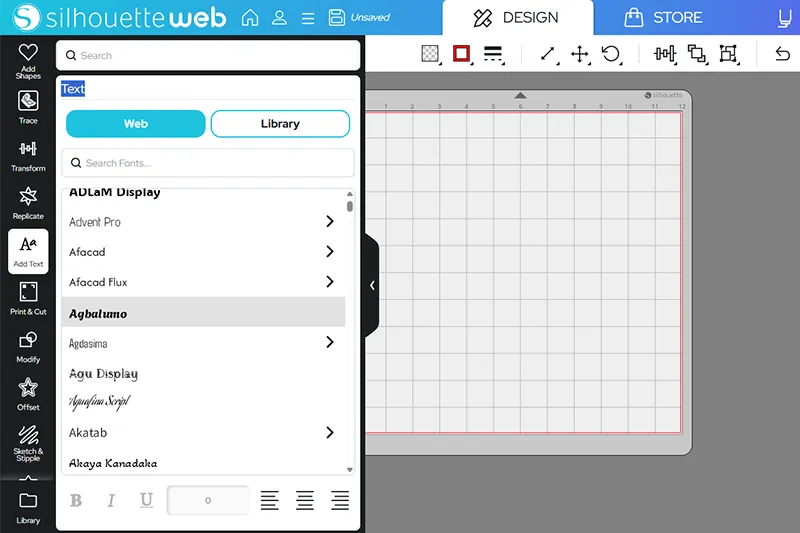Switch to the STORE tab
Image resolution: width=800 pixels, height=533 pixels.
[663, 18]
